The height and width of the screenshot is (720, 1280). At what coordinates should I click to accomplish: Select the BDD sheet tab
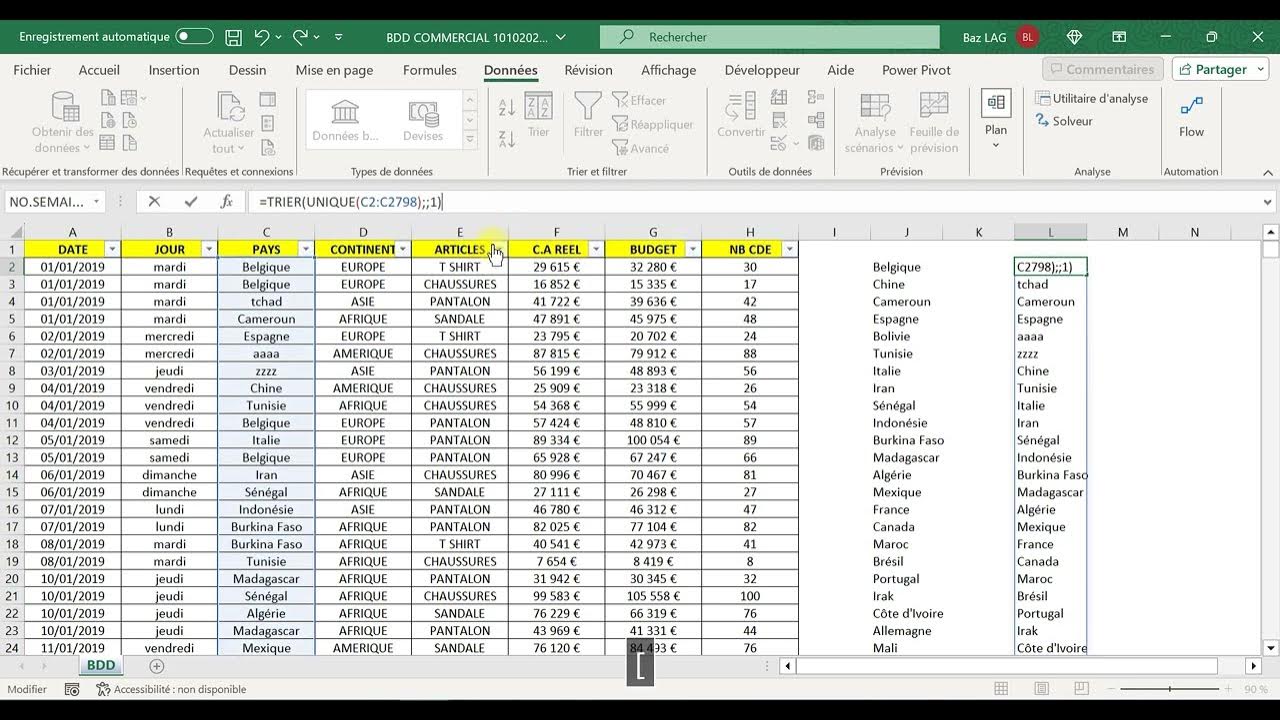coord(100,666)
